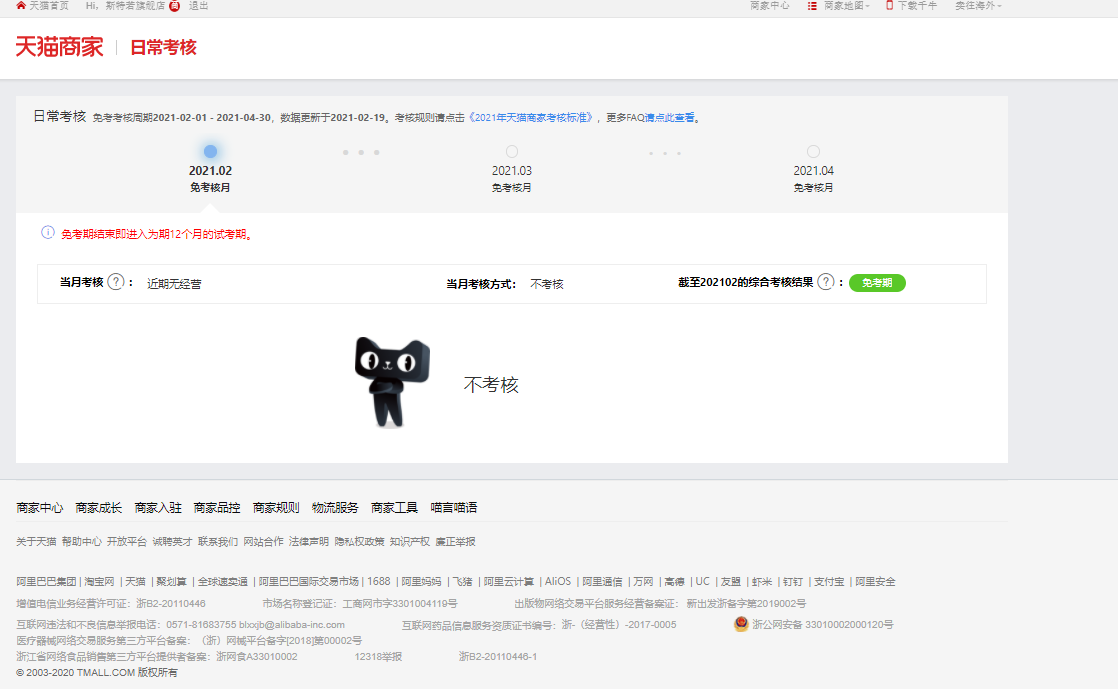Open the 全球速卖通 footer link

[x=223, y=582]
